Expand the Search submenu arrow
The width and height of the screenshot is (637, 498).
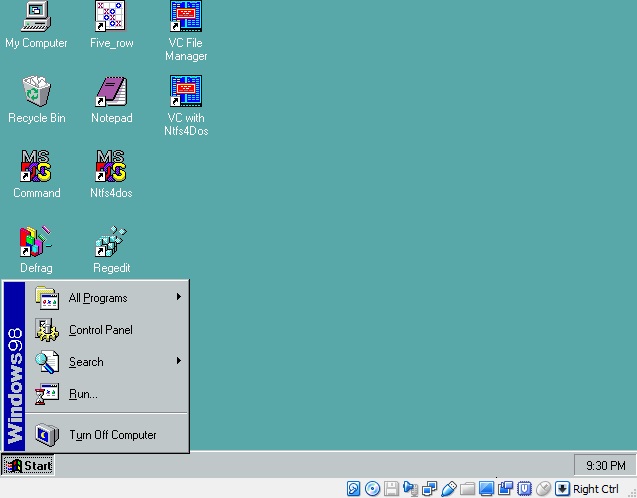178,361
